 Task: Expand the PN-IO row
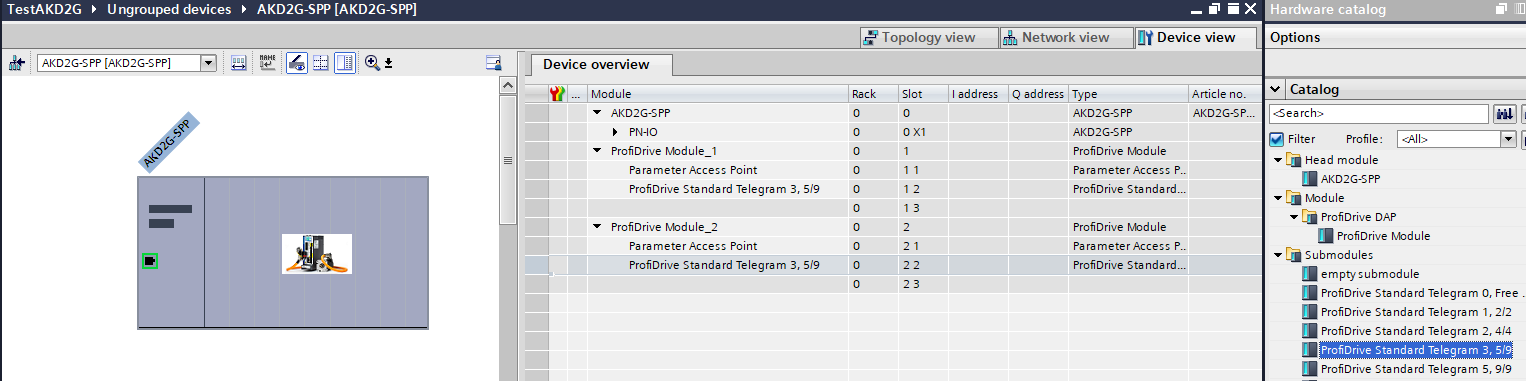tap(616, 132)
